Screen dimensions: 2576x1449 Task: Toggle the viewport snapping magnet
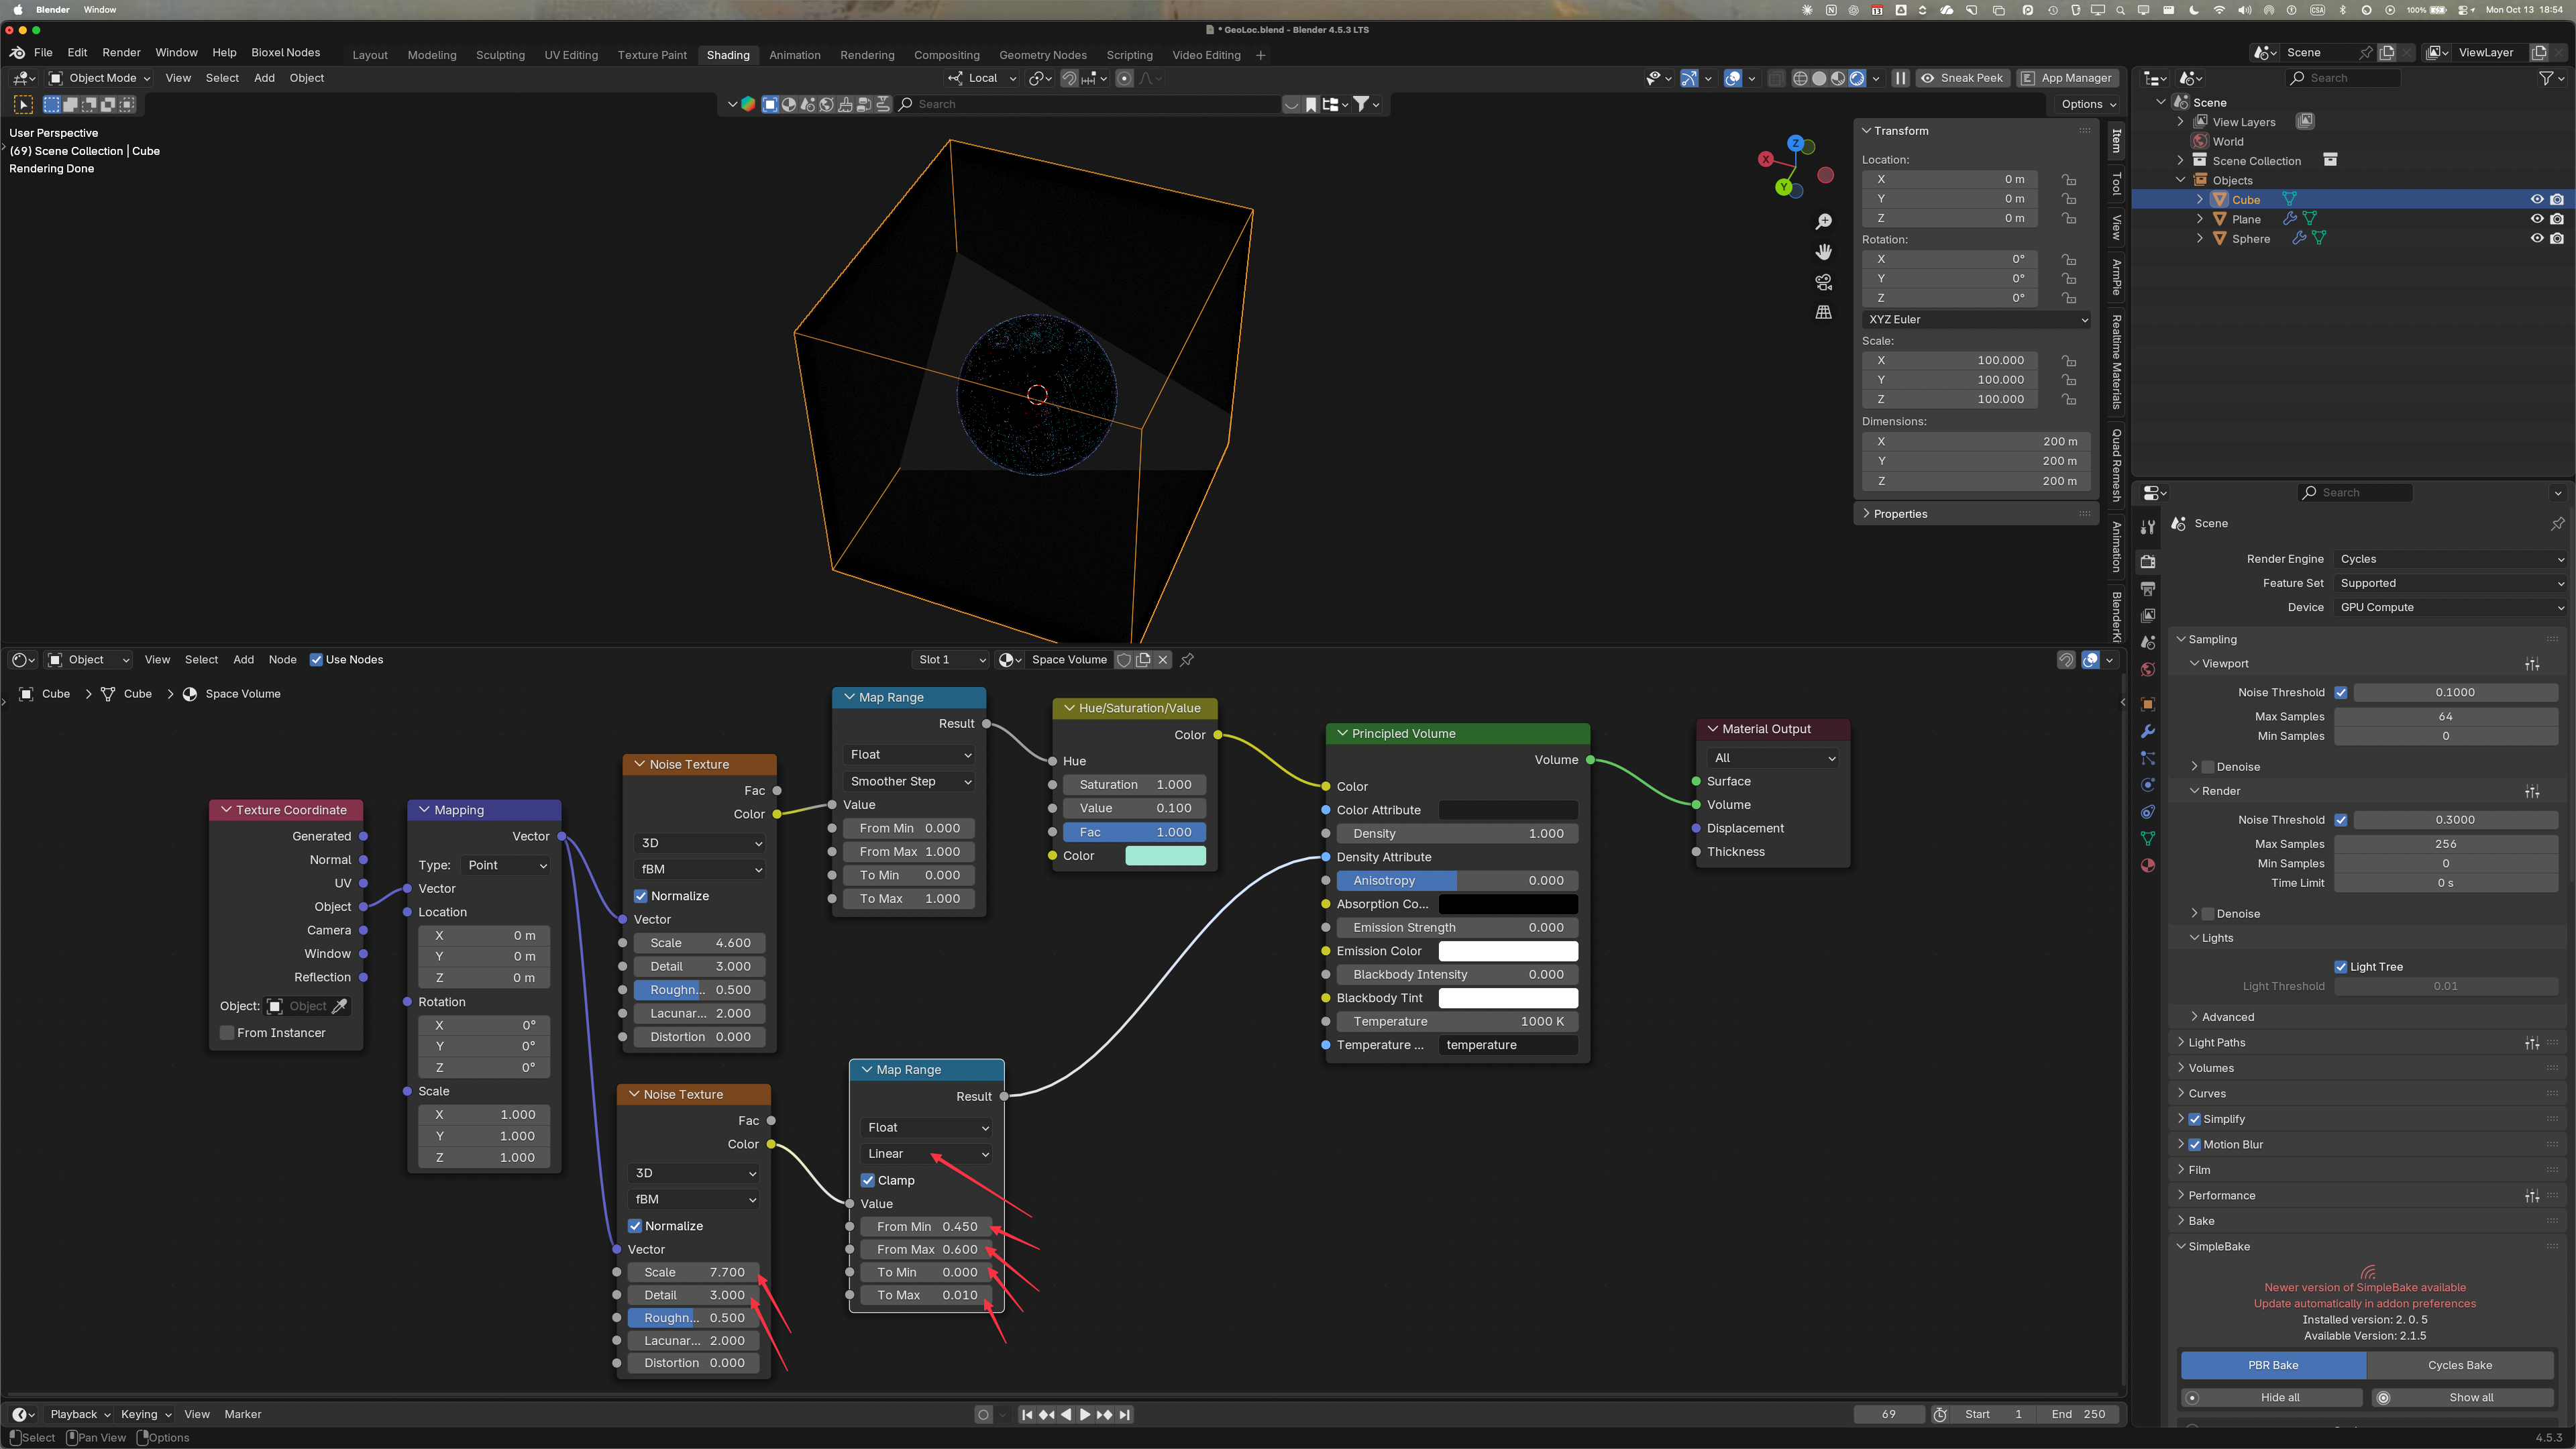pos(1069,78)
